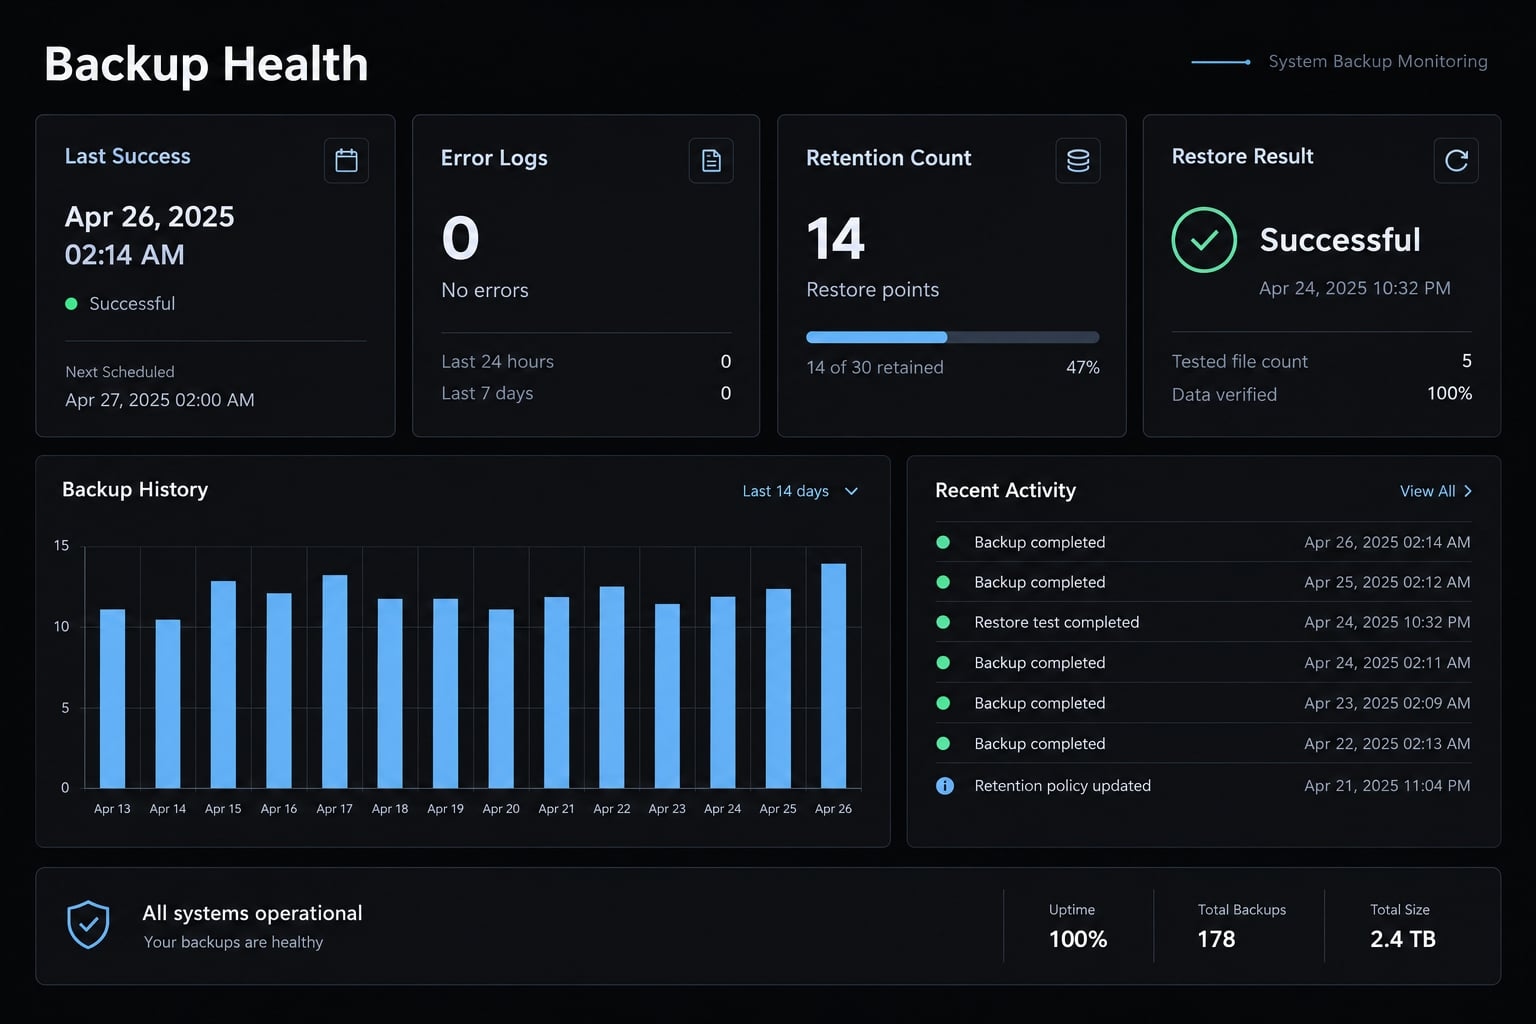The image size is (1536, 1024).
Task: Click the 47% retention value
Action: click(1083, 367)
